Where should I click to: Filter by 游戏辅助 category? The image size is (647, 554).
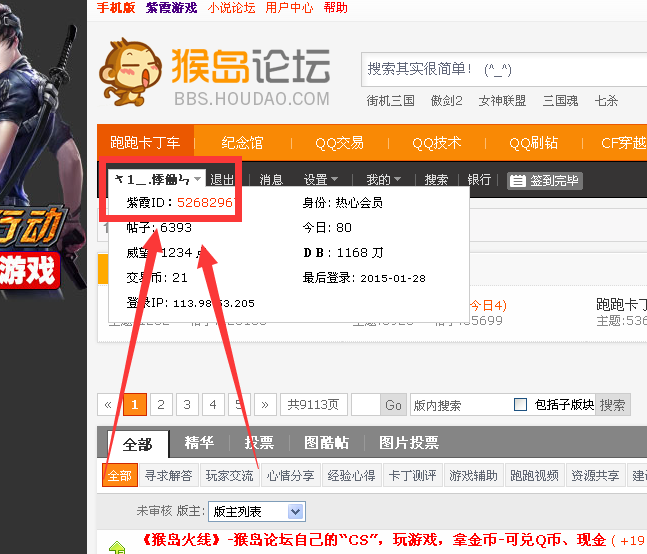(474, 476)
